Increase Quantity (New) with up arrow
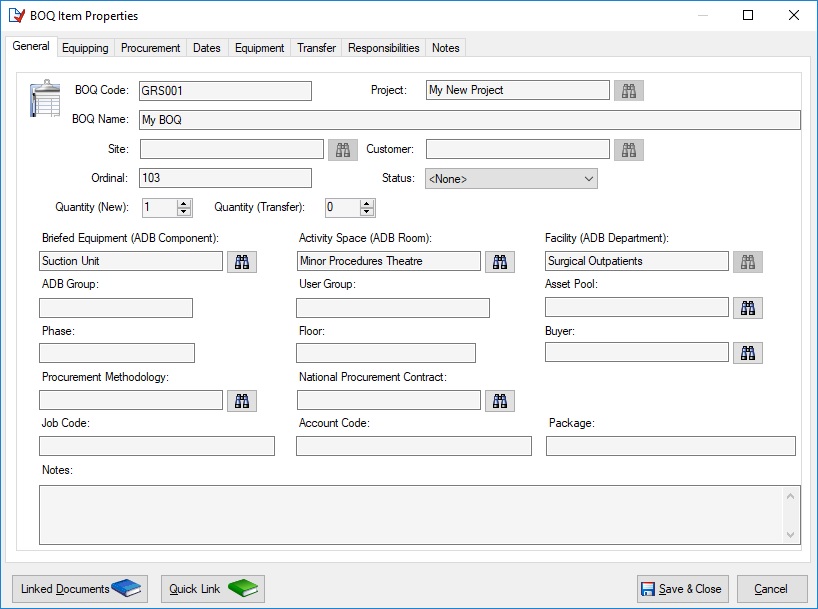818x609 pixels. click(x=184, y=203)
